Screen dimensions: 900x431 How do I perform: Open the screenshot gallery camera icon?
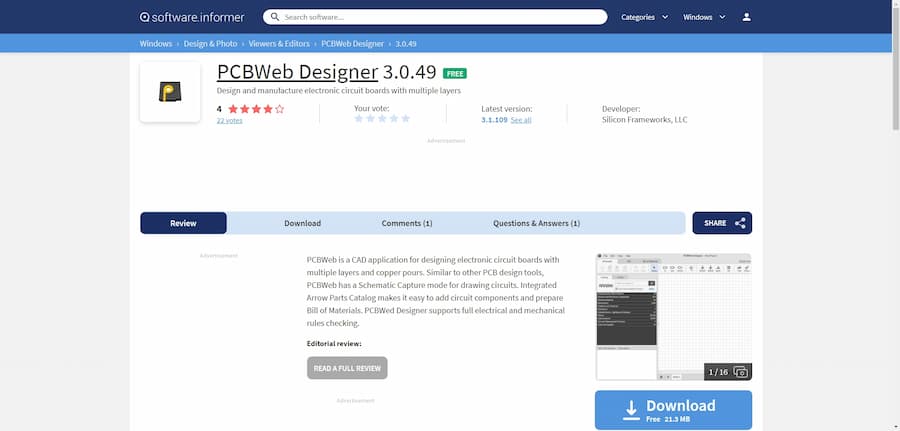(741, 372)
